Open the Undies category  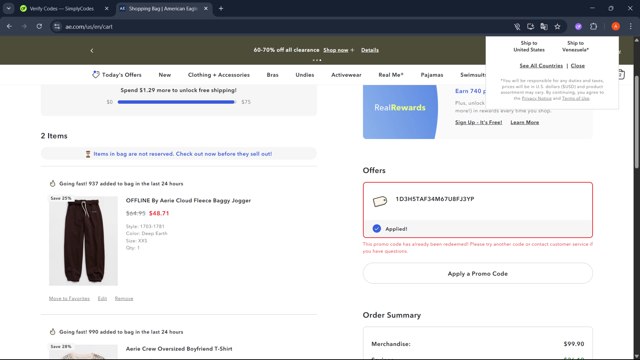pos(305,75)
